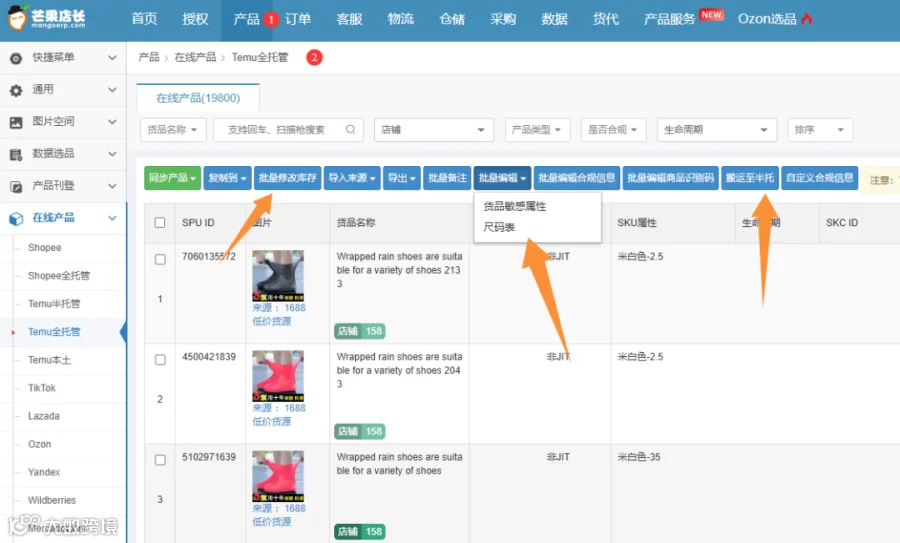Click the cube icon beside 在线产品
Viewport: 900px width, 543px height.
coord(16,219)
